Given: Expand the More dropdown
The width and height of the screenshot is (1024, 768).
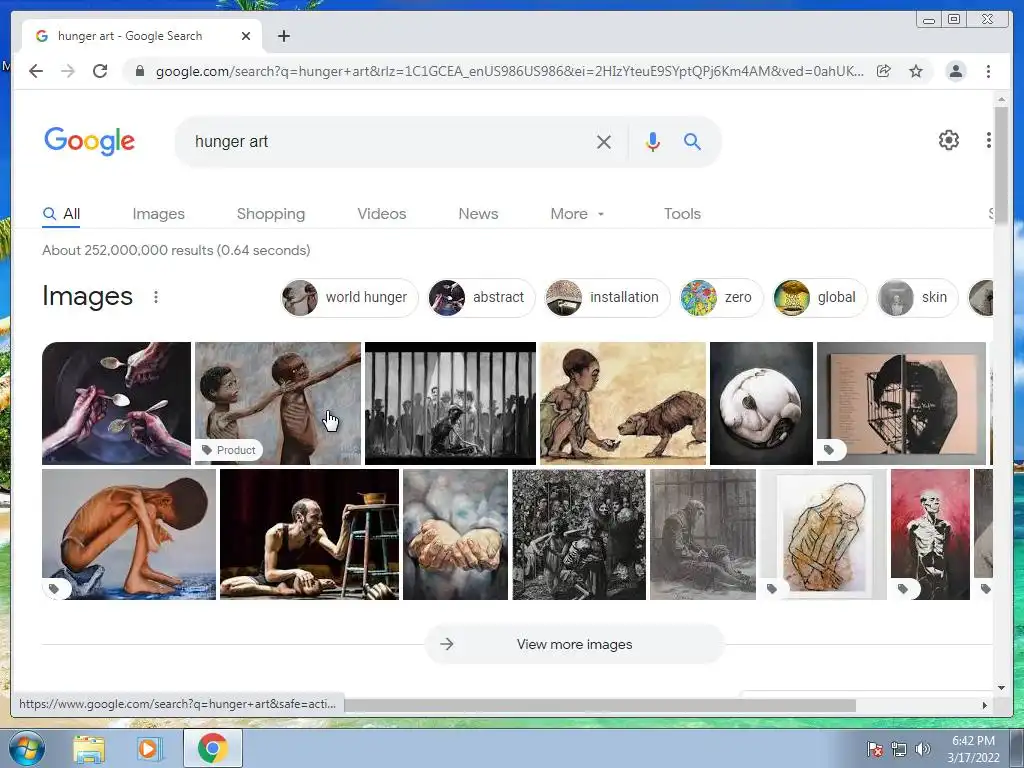Looking at the screenshot, I should (577, 214).
